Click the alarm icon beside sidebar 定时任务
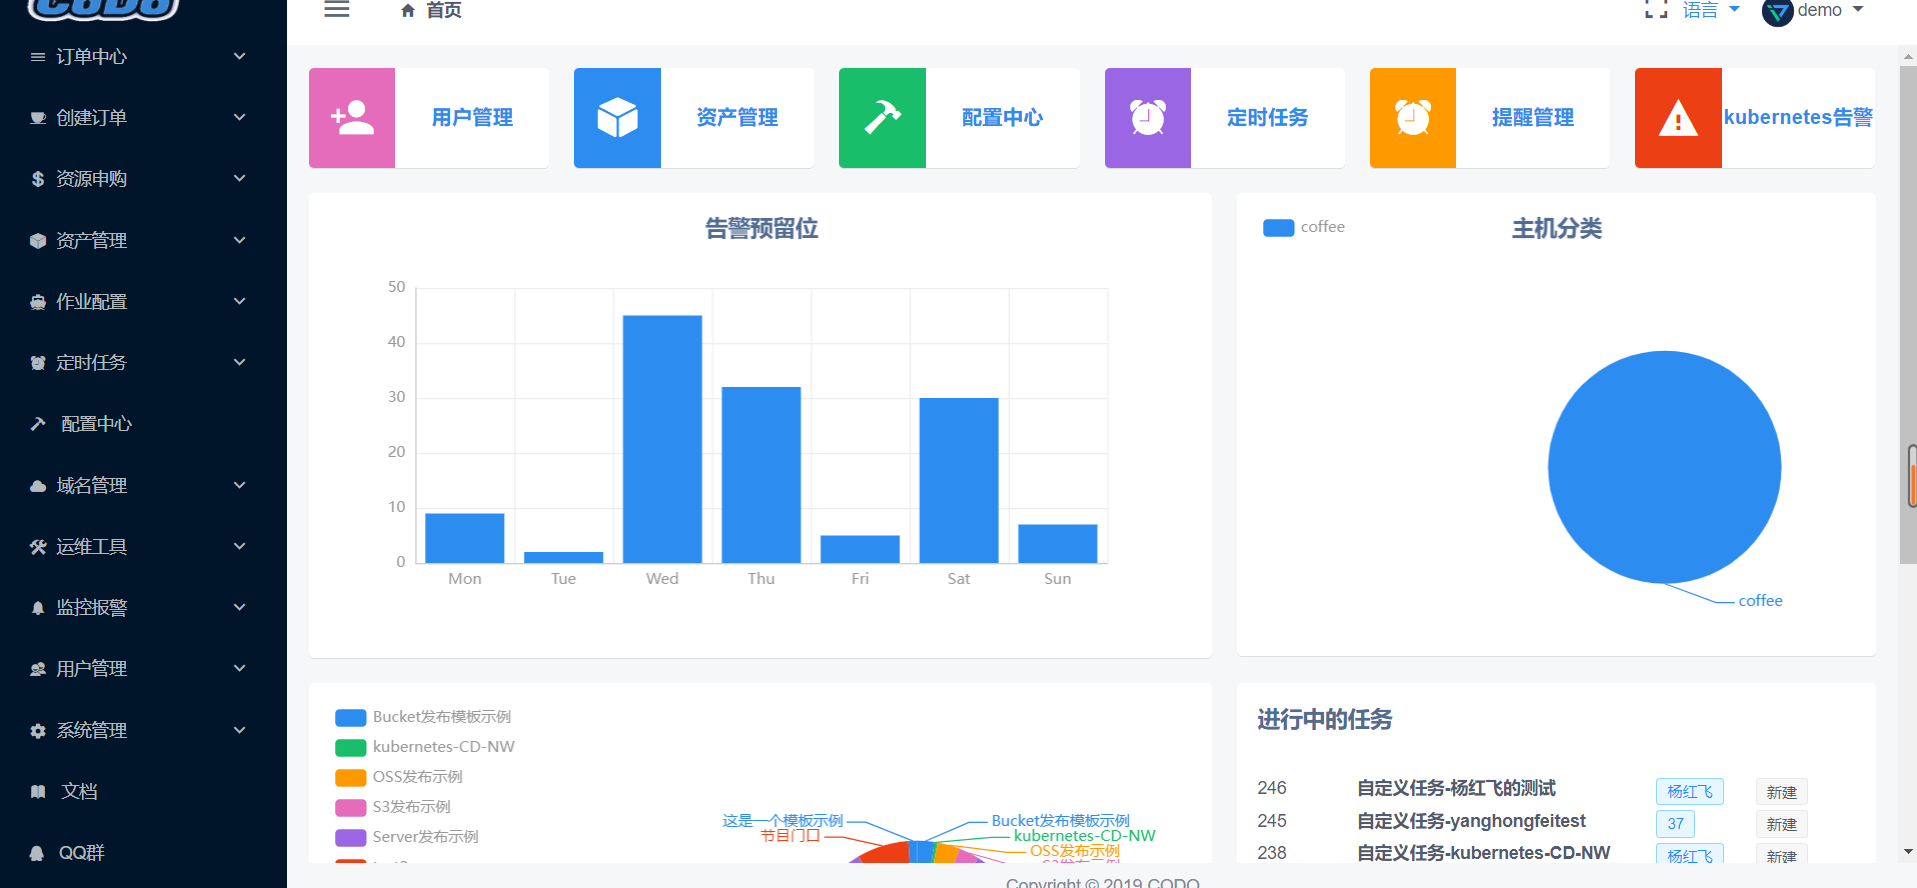This screenshot has height=888, width=1917. [x=38, y=363]
